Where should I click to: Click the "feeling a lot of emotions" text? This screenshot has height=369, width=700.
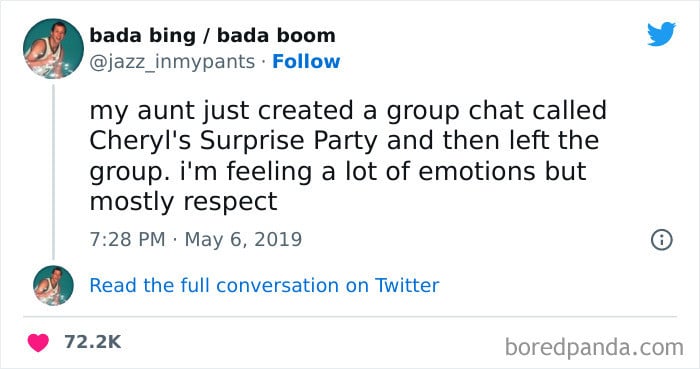click(x=381, y=171)
